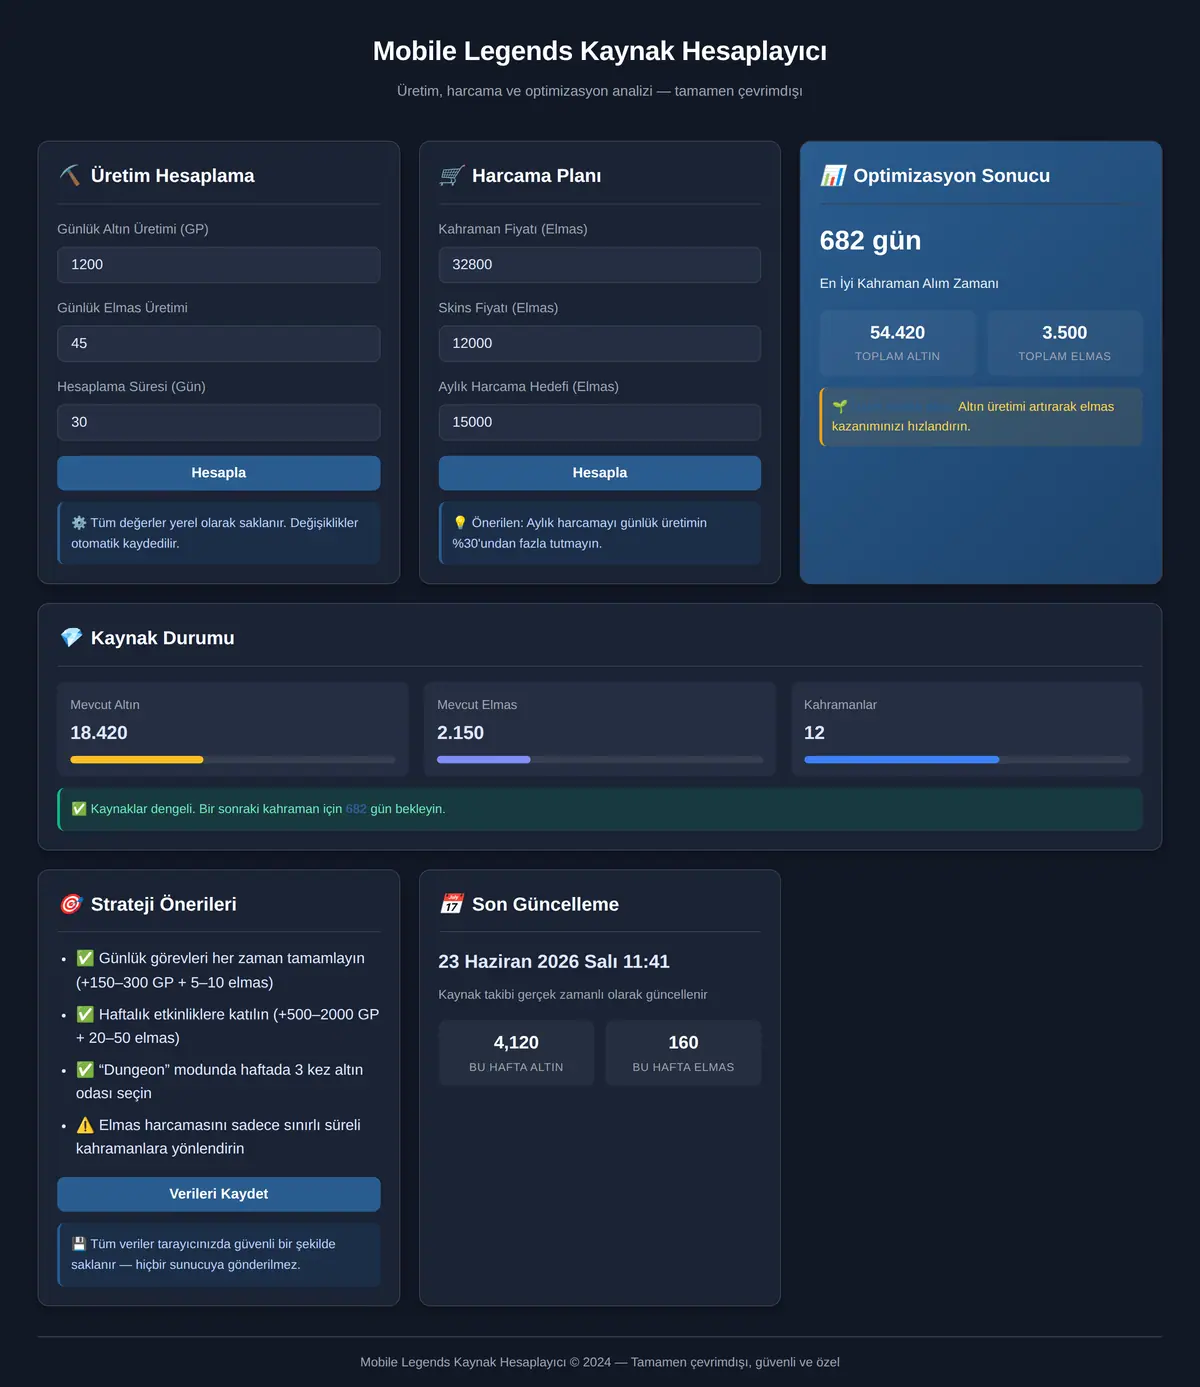Click the footer copyright text
The height and width of the screenshot is (1387, 1200).
[600, 1362]
